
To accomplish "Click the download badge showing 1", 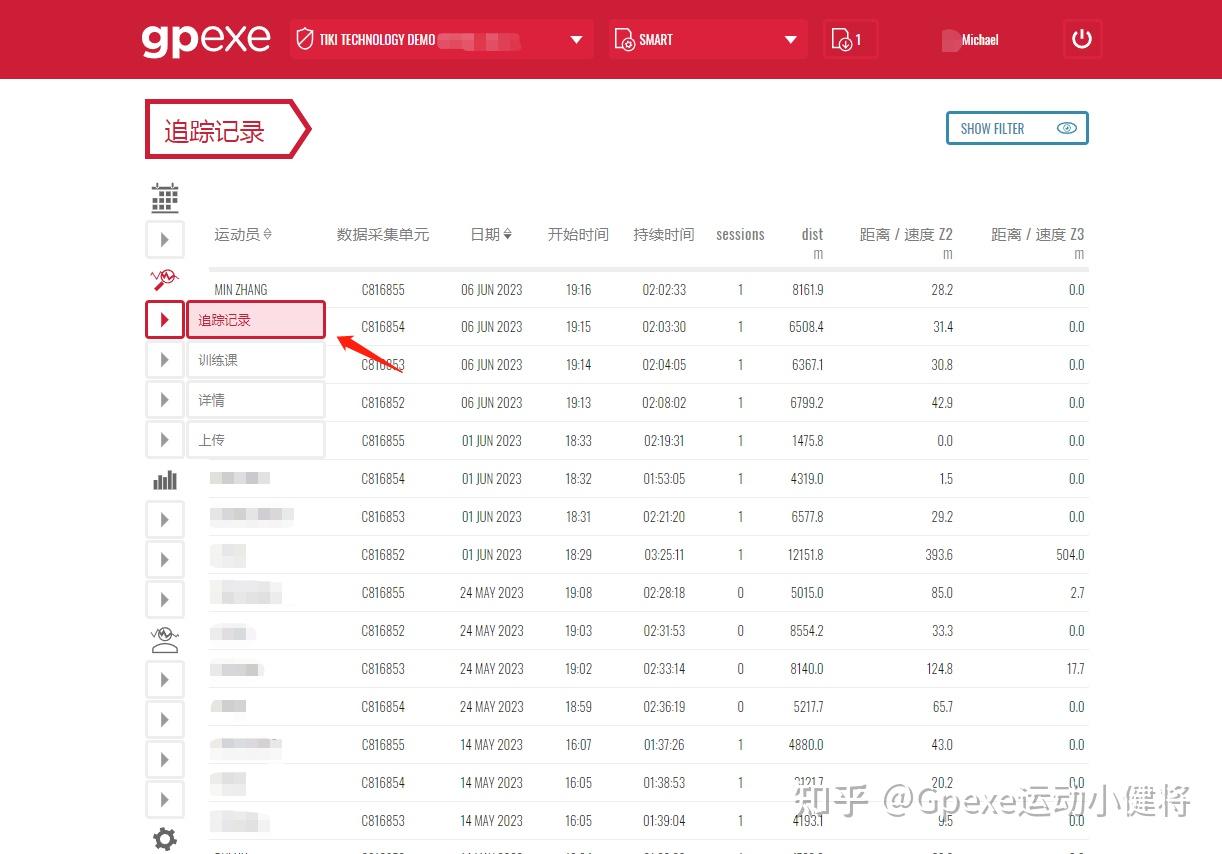I will click(x=850, y=39).
